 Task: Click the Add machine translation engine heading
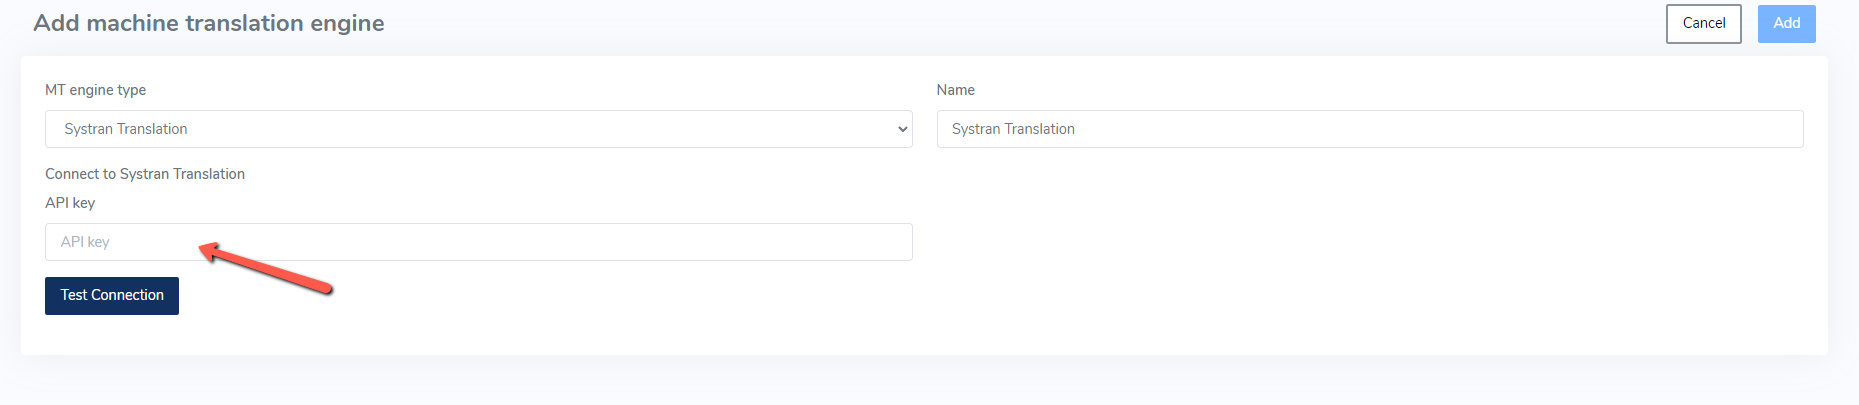click(209, 23)
